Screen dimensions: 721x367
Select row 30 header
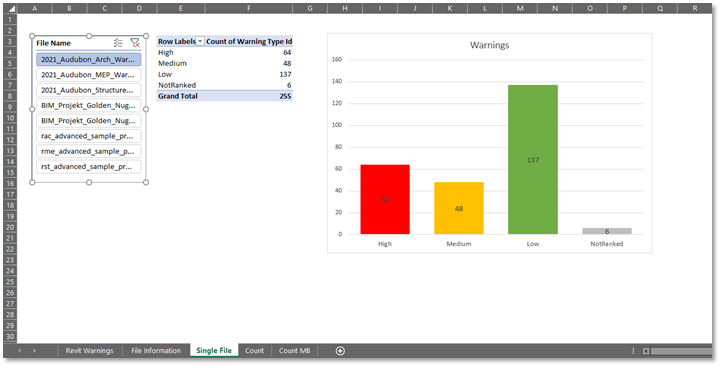(10, 337)
